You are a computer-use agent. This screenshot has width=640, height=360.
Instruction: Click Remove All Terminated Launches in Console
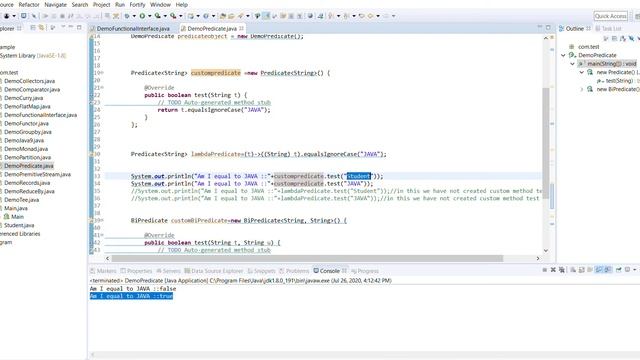coord(562,270)
